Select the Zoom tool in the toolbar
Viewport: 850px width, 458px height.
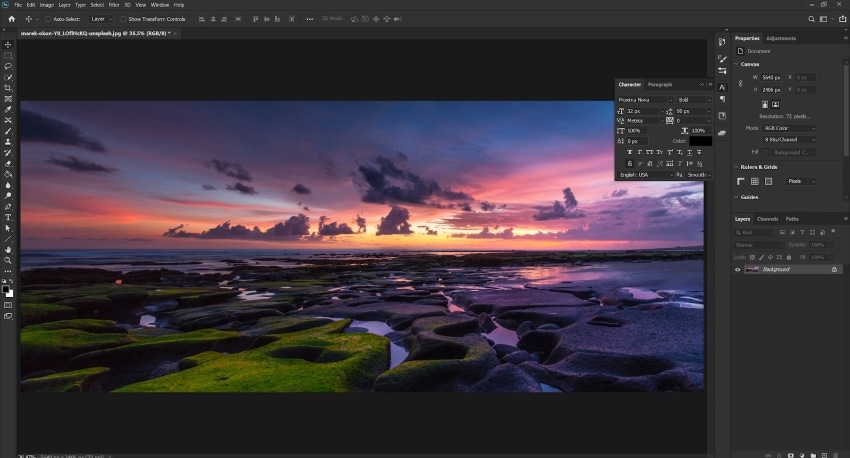pyautogui.click(x=8, y=260)
